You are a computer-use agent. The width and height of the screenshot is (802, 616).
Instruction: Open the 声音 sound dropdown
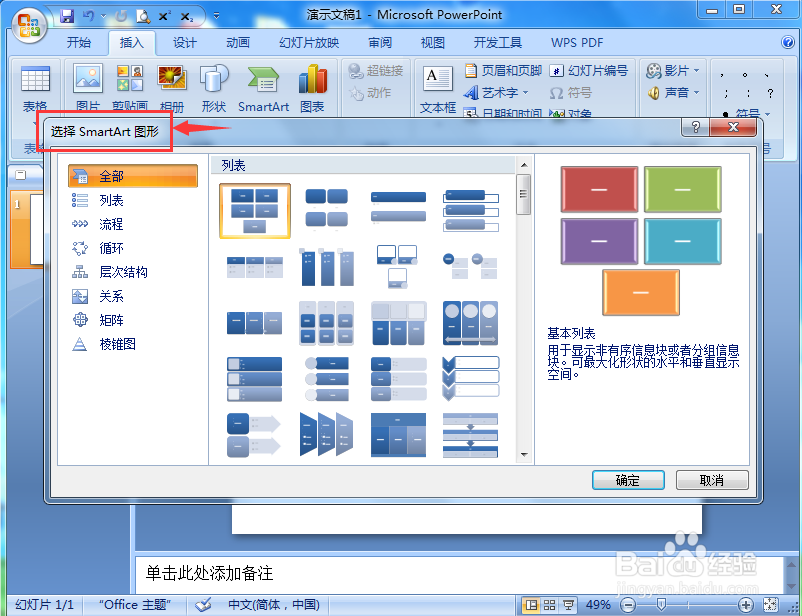point(673,93)
